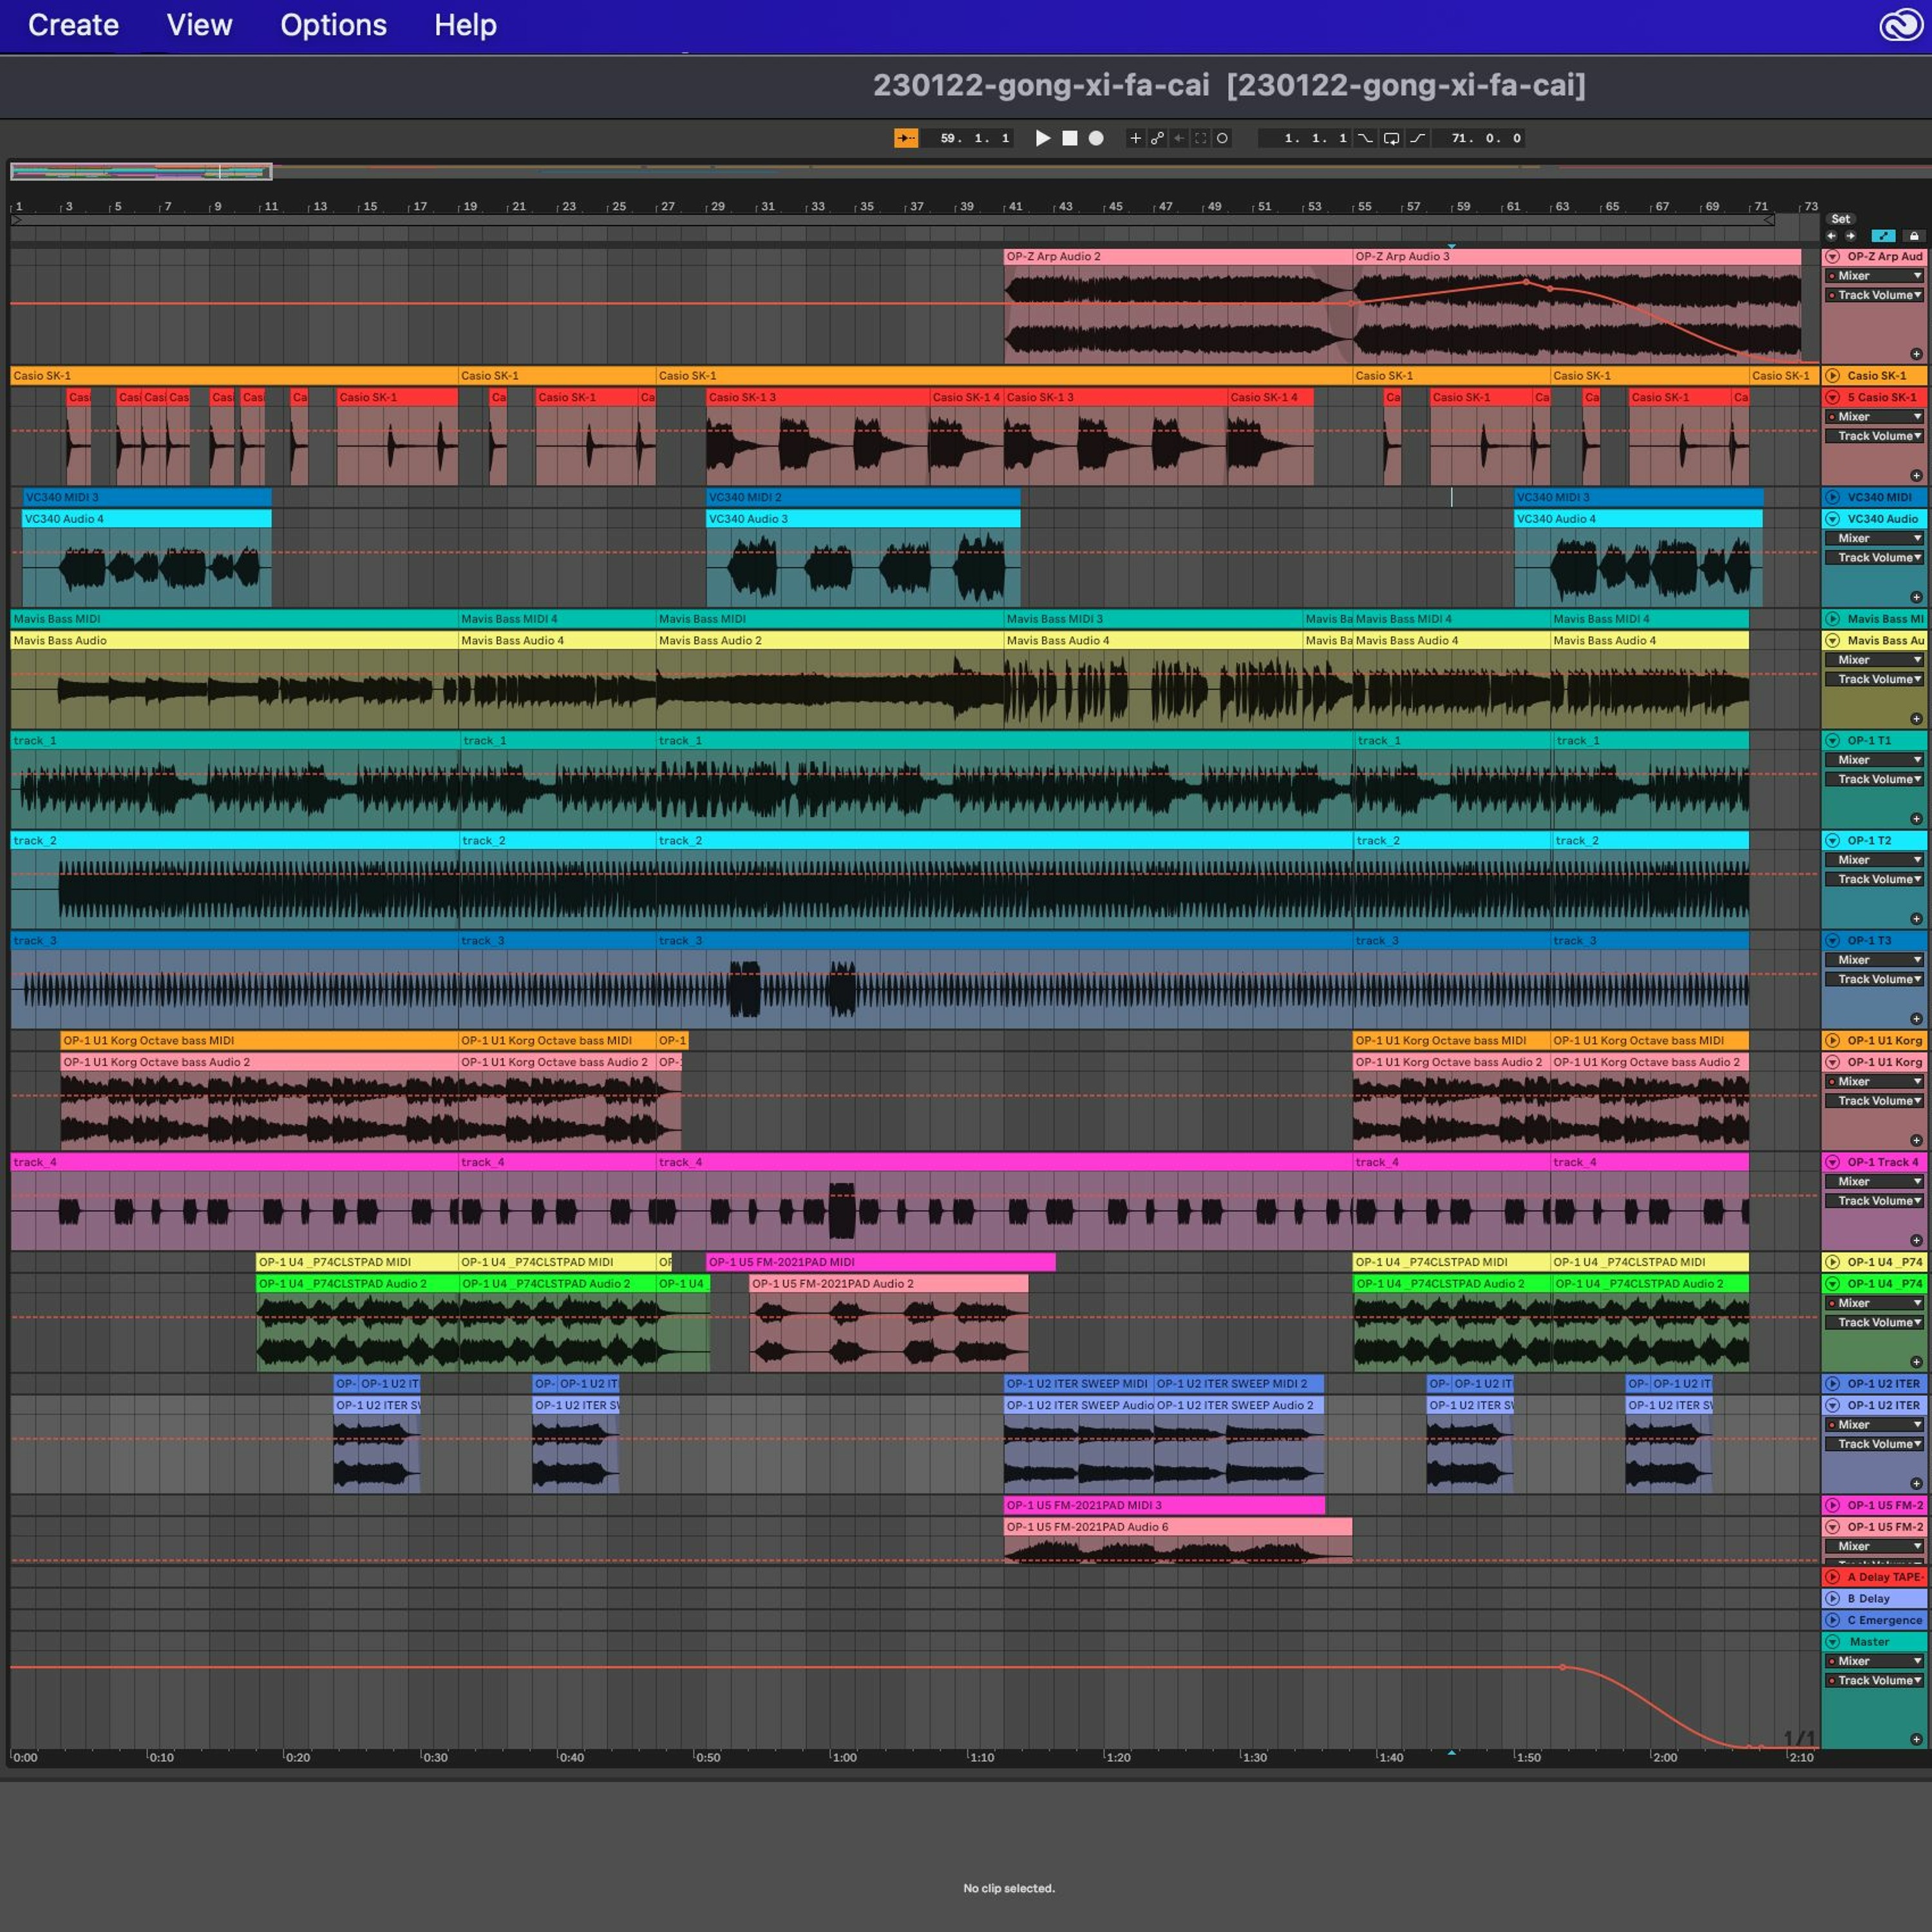
Task: Expand the VC340 MIDI track
Action: click(x=1832, y=497)
